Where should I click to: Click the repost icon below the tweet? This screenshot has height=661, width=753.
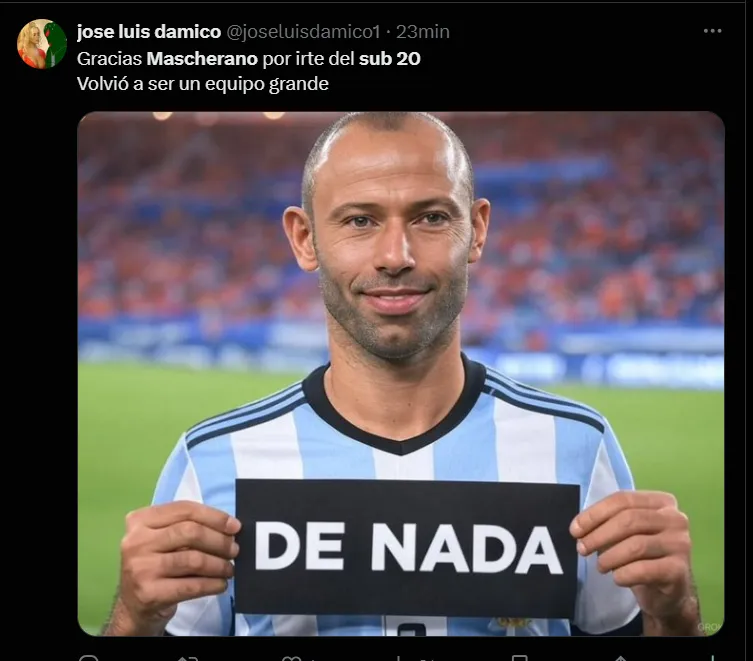coord(187,658)
